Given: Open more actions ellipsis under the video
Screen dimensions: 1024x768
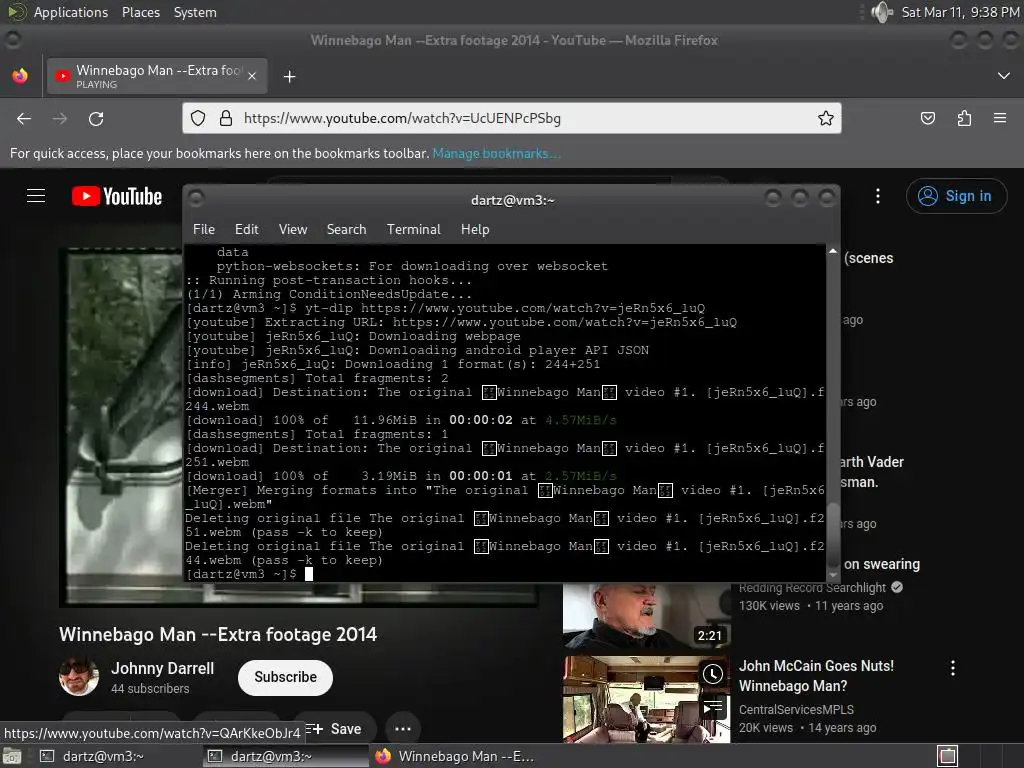Looking at the screenshot, I should tap(403, 729).
